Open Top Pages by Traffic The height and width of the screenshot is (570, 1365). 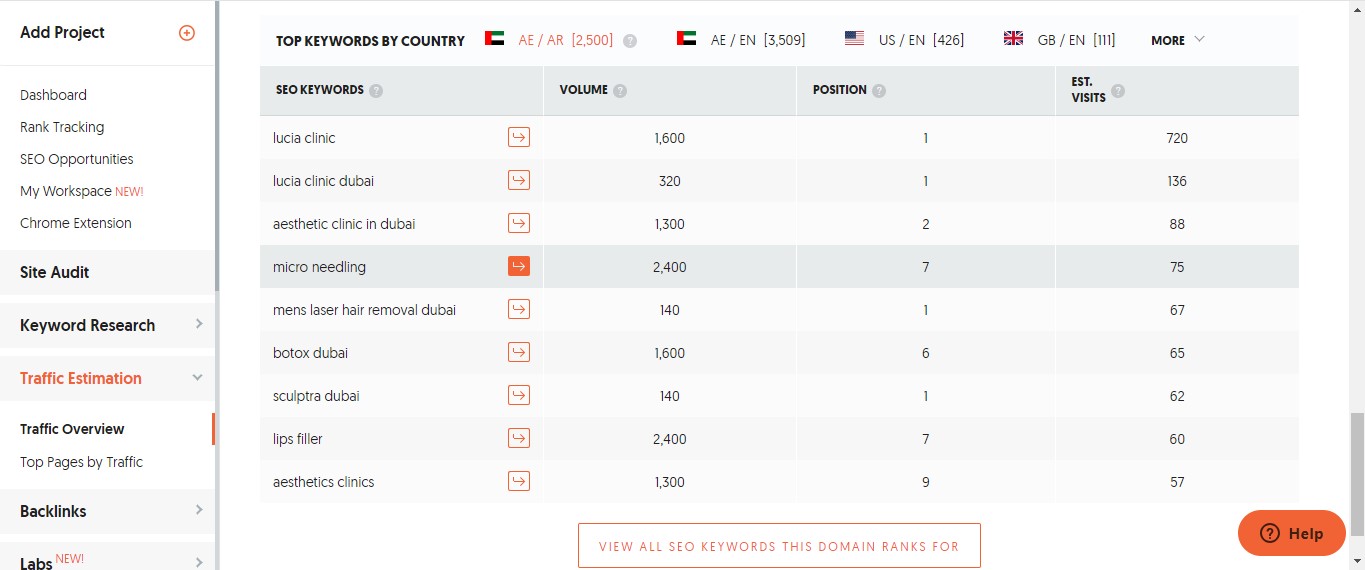point(81,462)
